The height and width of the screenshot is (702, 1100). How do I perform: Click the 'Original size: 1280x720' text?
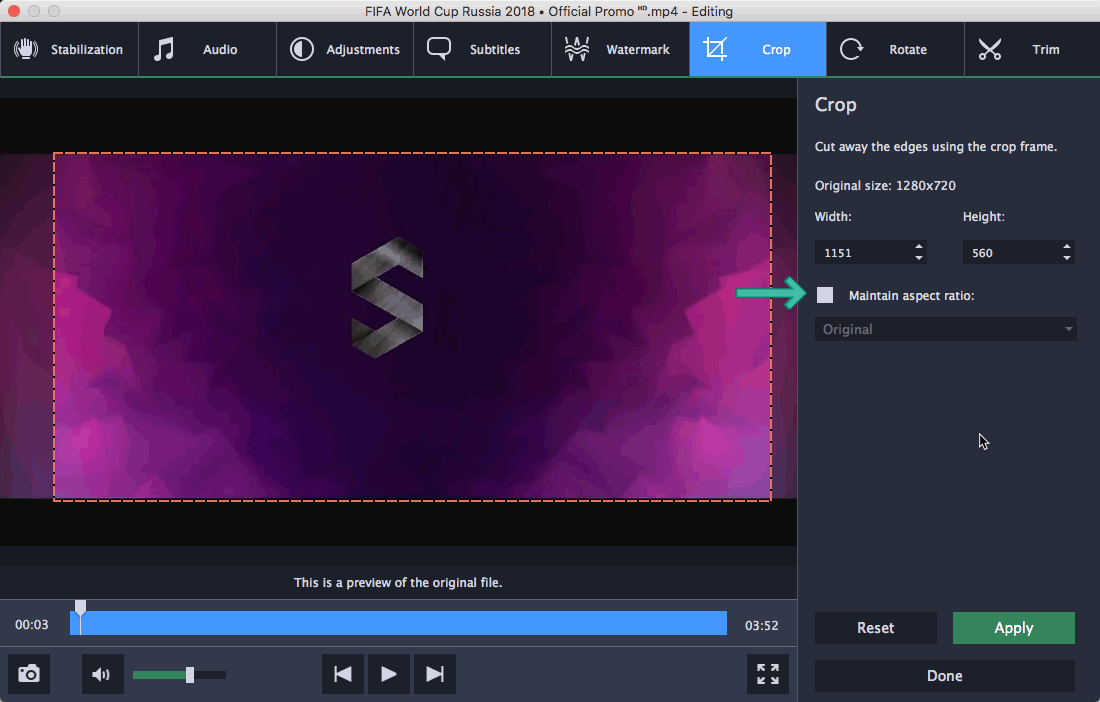point(885,185)
